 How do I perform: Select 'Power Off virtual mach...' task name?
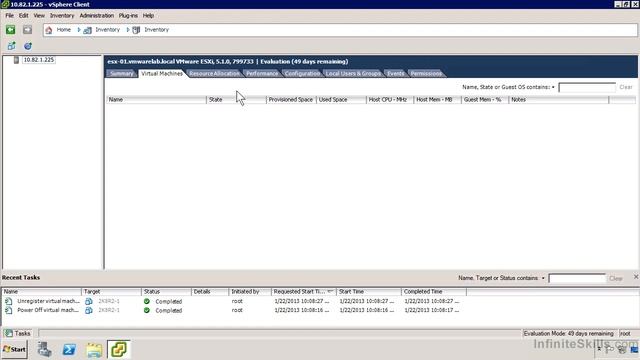coord(48,310)
